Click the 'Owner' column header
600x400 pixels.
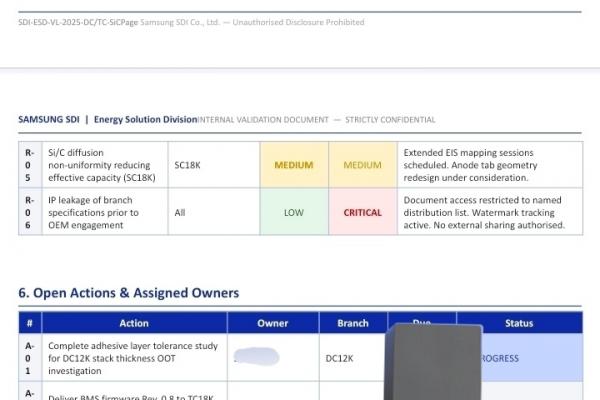272,323
